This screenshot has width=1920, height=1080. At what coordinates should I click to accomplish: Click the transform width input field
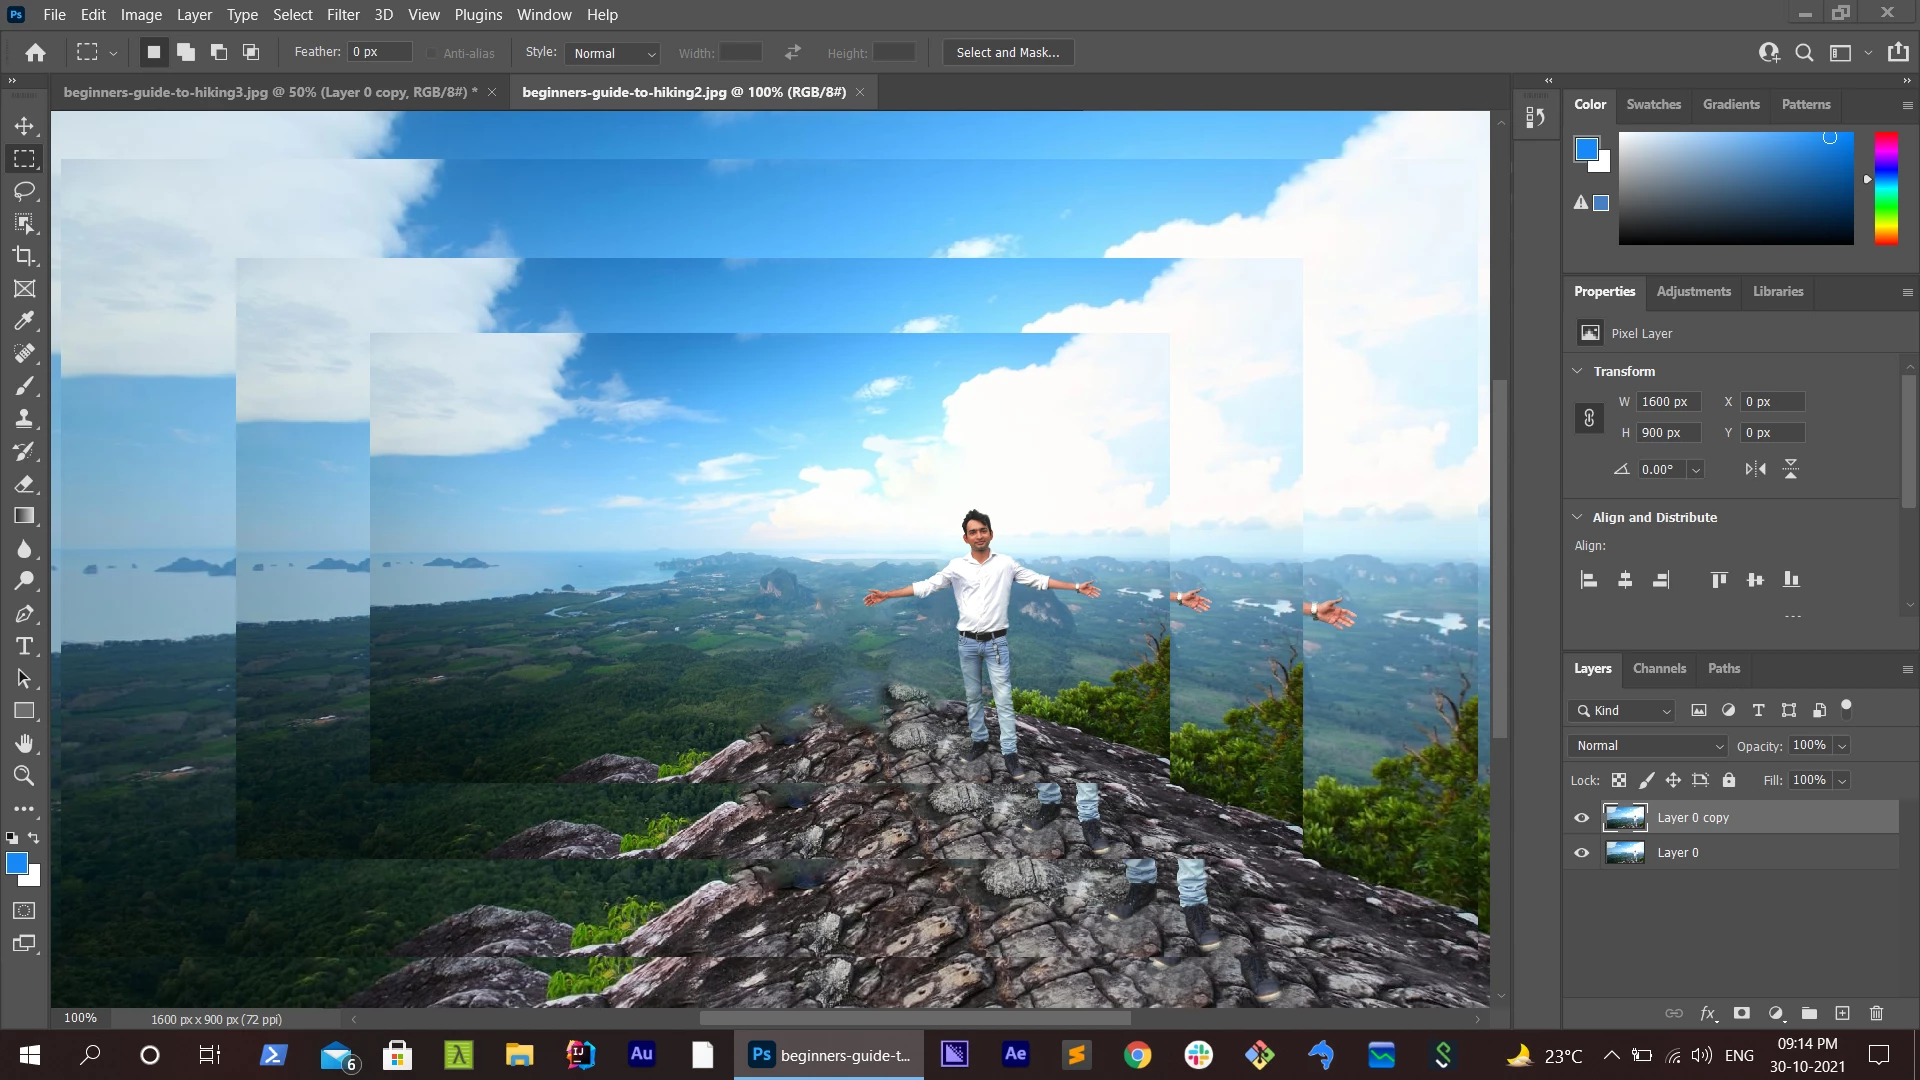point(1667,402)
